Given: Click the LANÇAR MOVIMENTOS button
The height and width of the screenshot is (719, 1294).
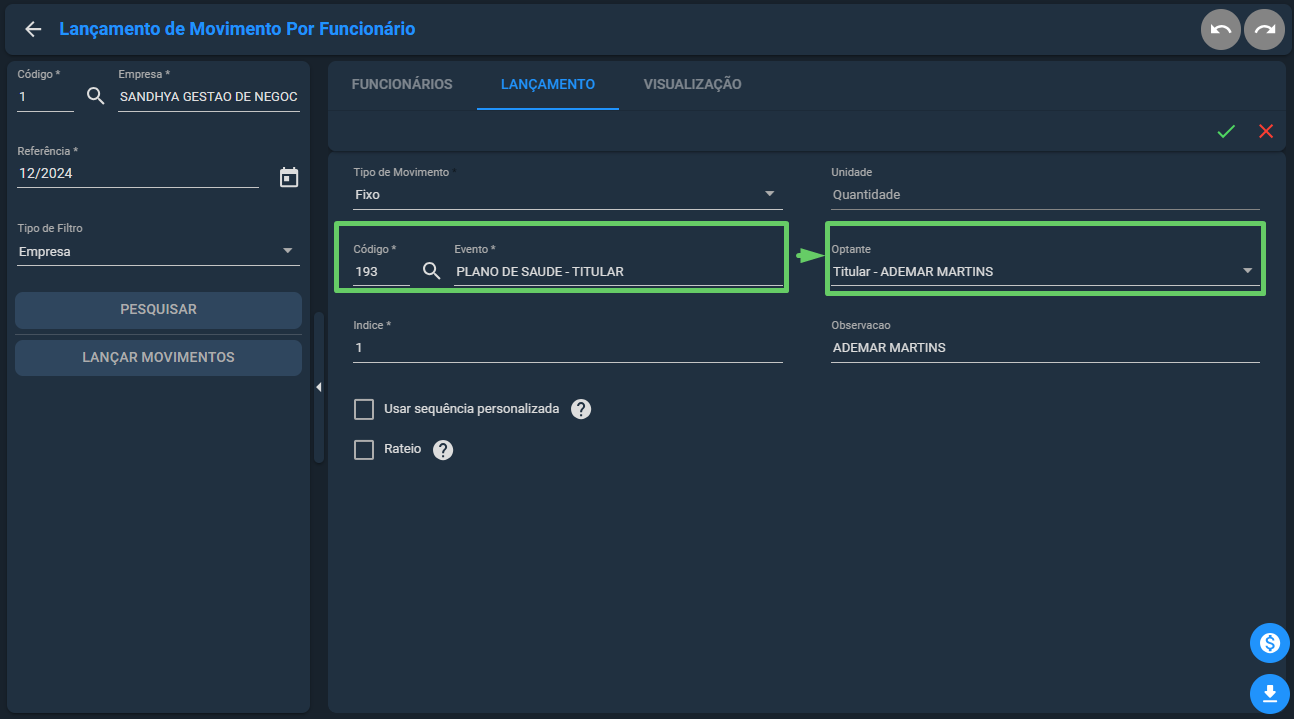Looking at the screenshot, I should [158, 358].
